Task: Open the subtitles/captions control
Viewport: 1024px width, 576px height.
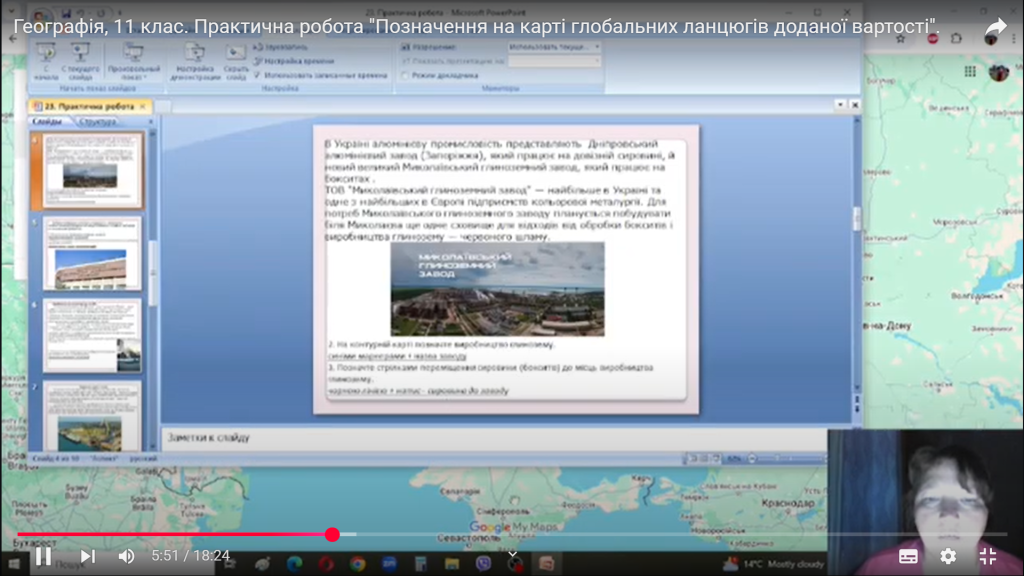Action: pos(908,556)
